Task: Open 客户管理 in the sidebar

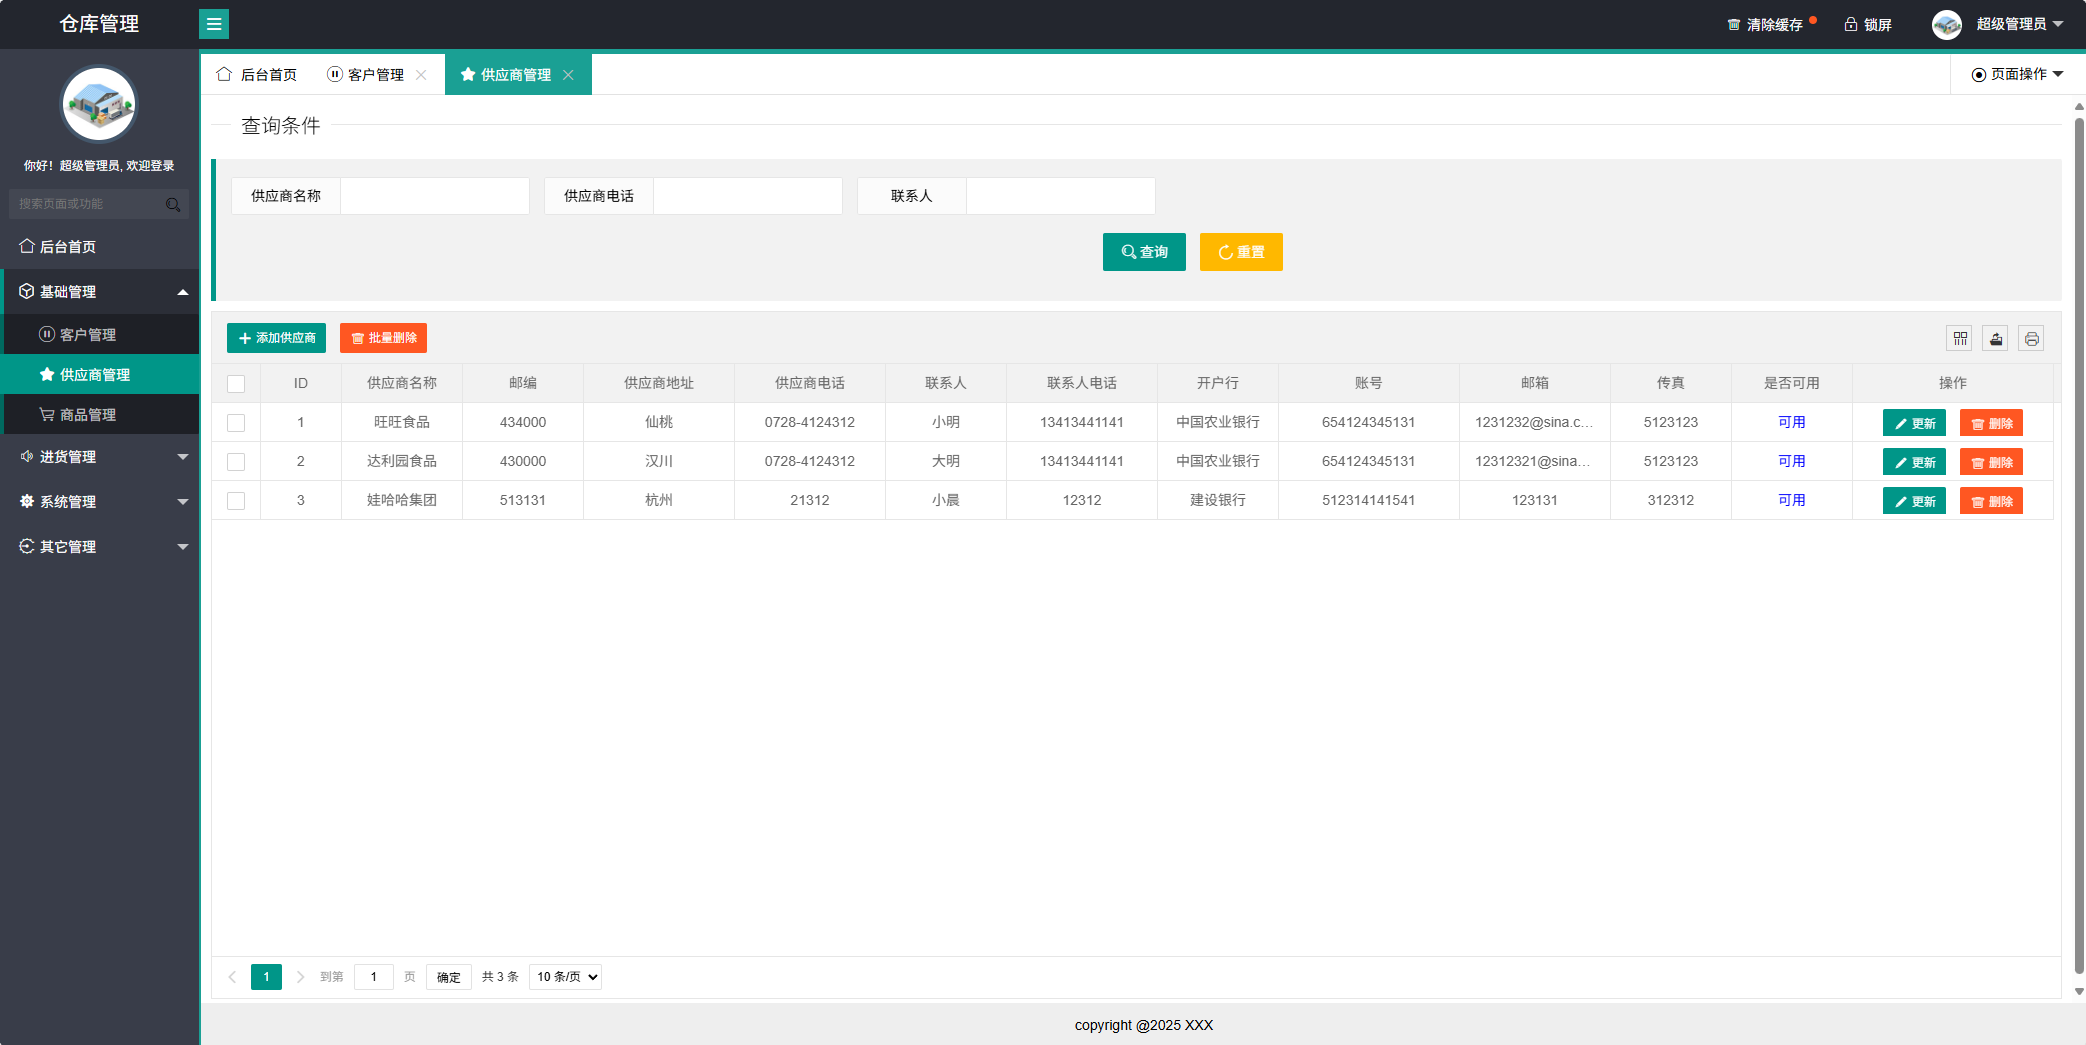Action: (100, 335)
